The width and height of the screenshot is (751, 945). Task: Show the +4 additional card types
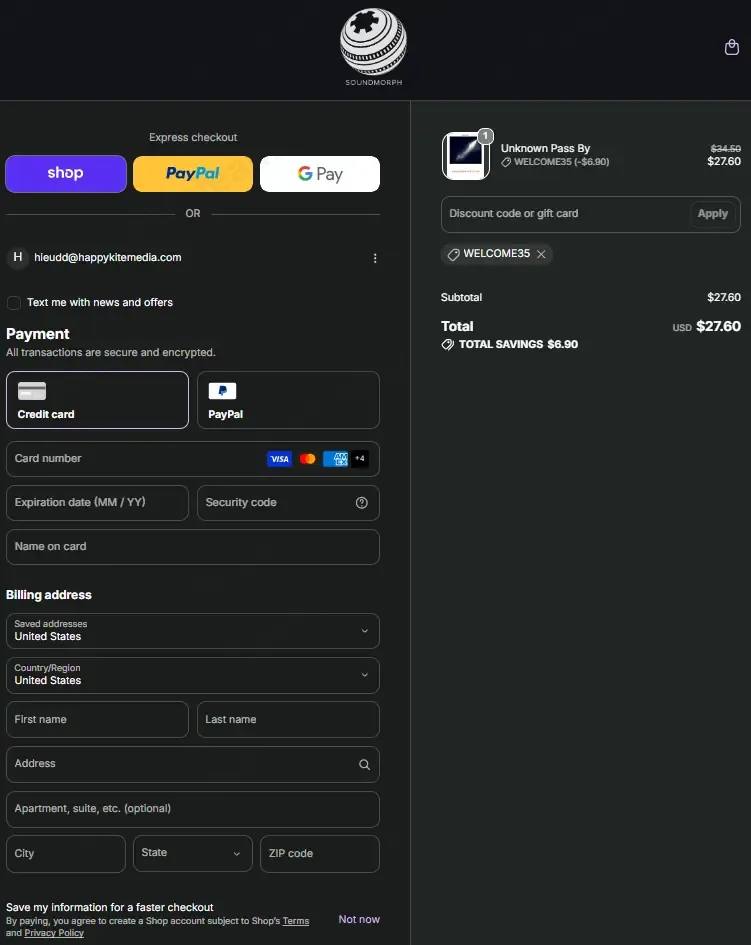tap(360, 459)
